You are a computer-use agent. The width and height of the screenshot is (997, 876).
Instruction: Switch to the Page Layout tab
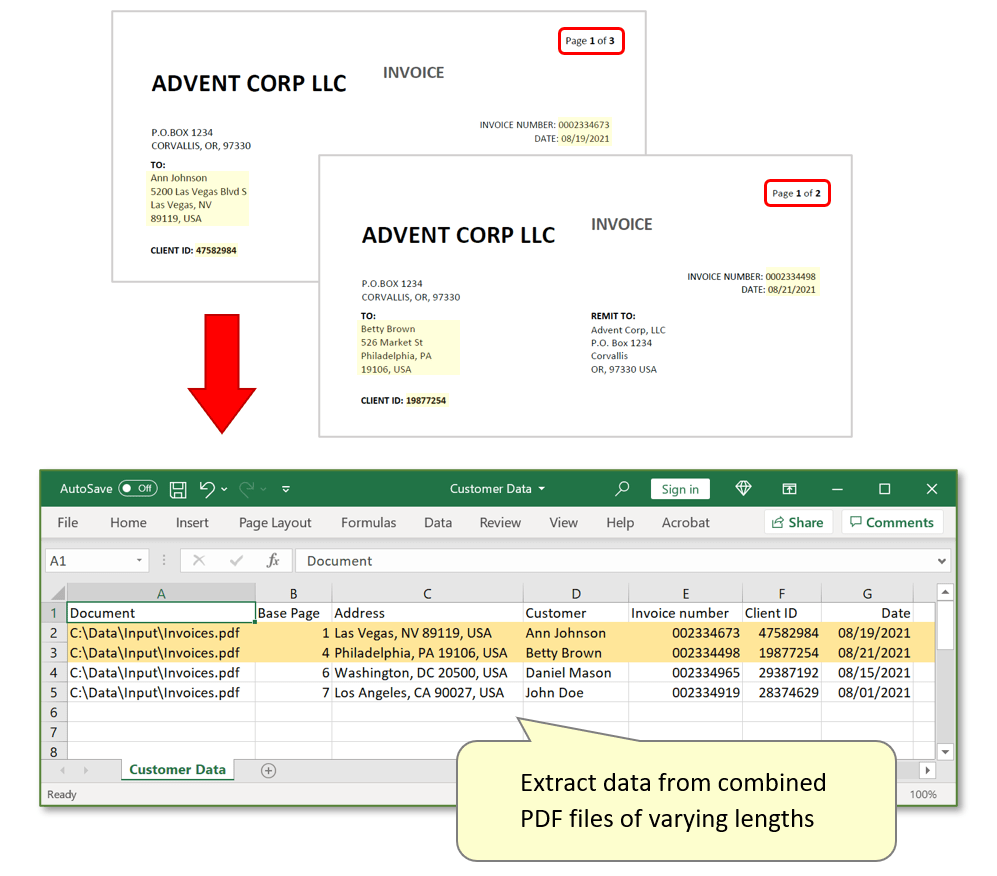coord(275,523)
